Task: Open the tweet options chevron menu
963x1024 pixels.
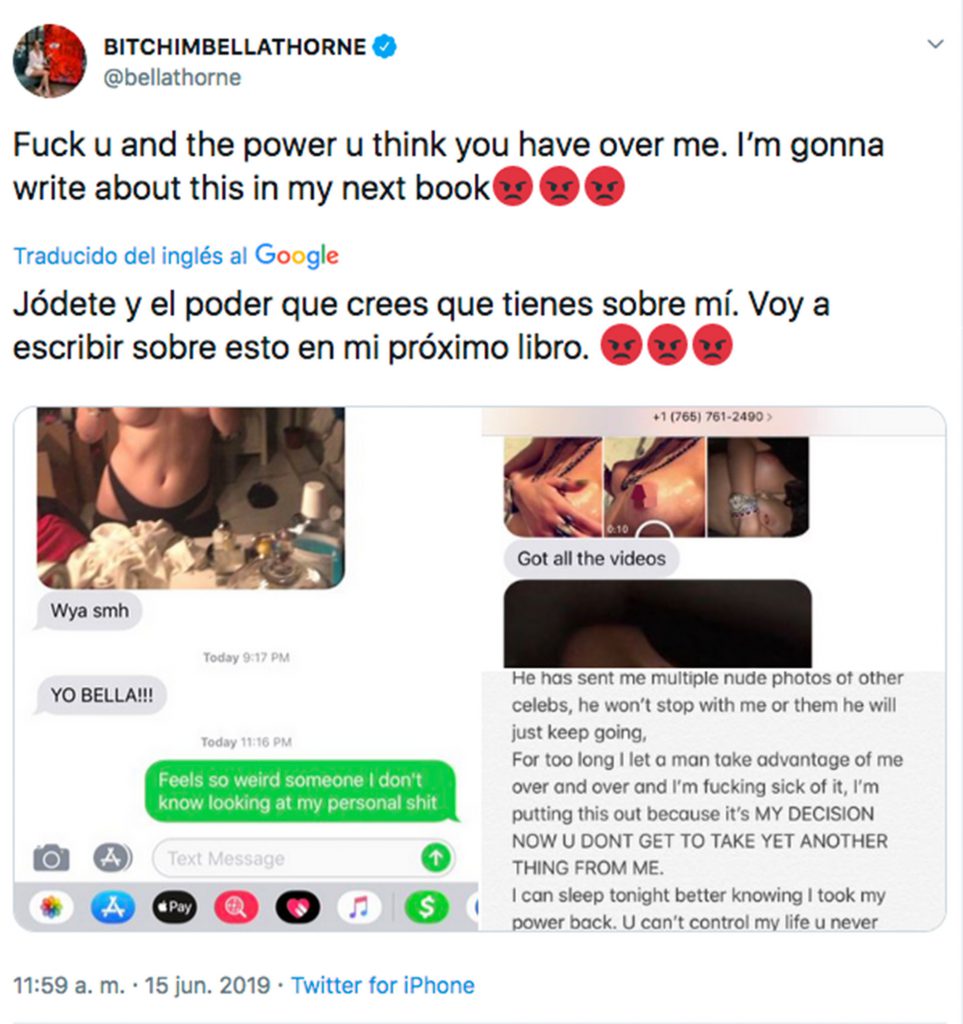Action: click(936, 44)
